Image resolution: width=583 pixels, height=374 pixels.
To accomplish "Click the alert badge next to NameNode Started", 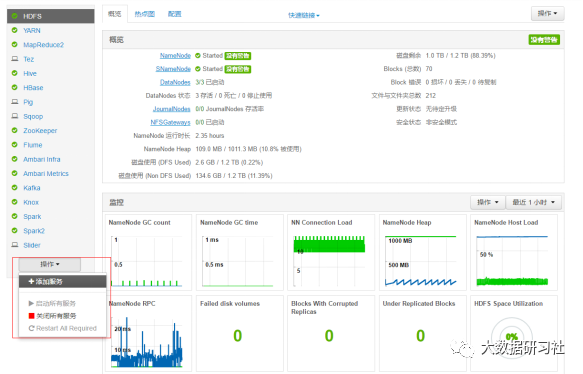I will point(238,56).
